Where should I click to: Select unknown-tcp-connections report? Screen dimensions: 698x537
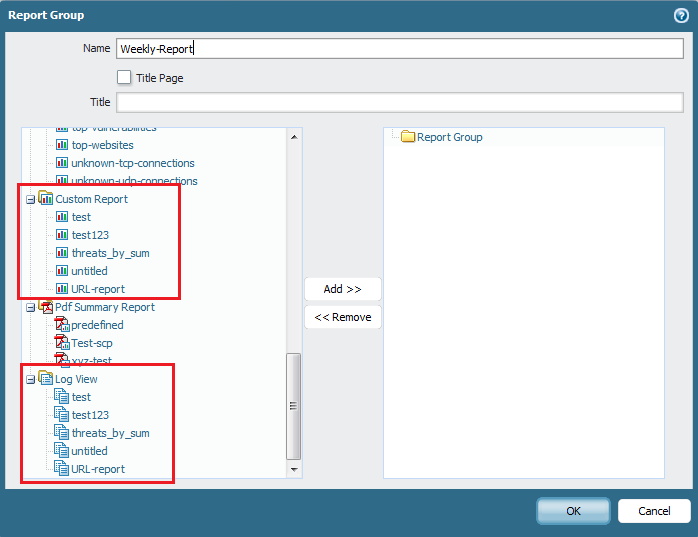(x=133, y=163)
